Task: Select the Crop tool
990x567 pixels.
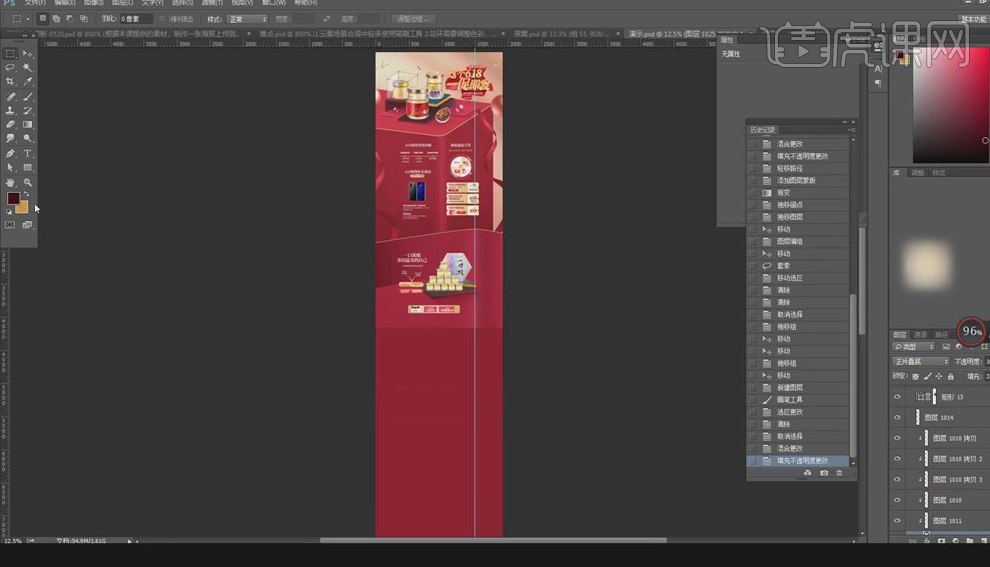Action: coord(11,82)
